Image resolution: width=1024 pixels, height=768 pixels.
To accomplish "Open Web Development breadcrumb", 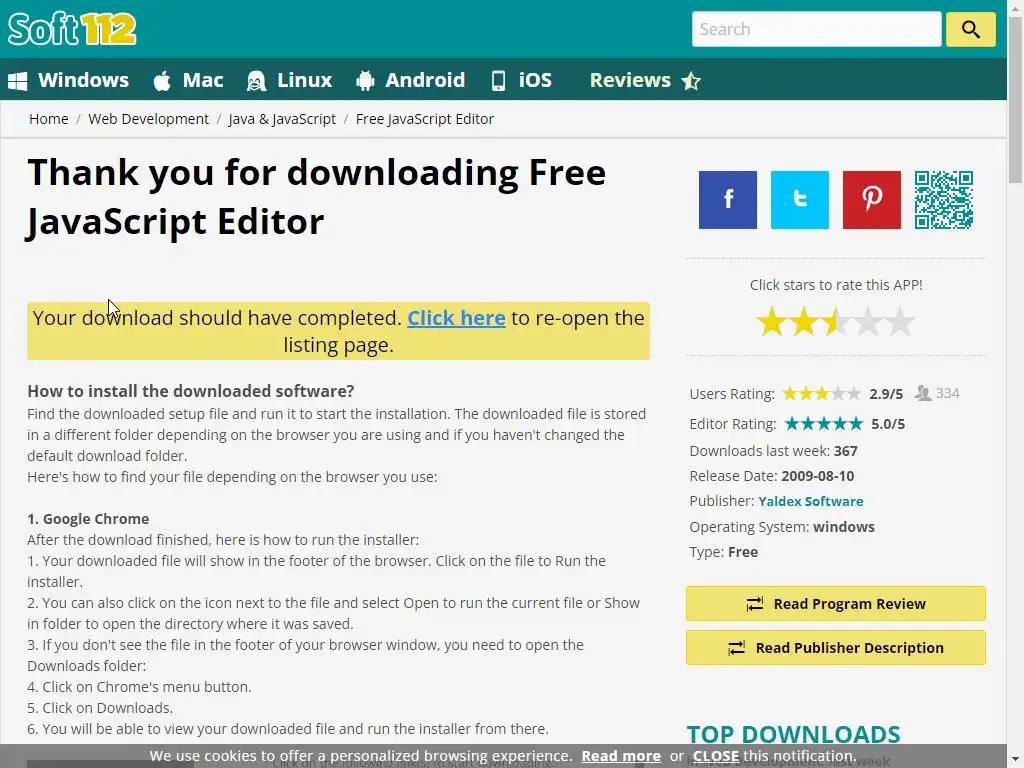I will point(149,119).
